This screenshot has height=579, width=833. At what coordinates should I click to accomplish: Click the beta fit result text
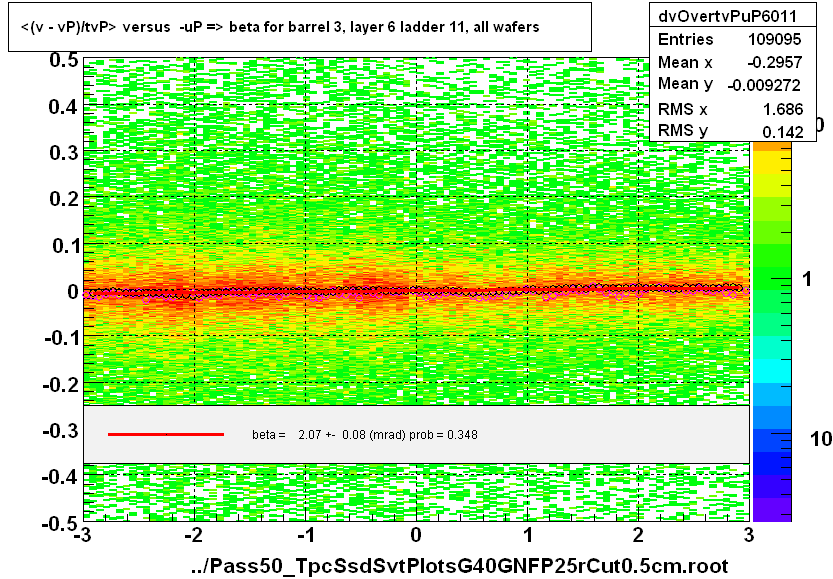pos(364,435)
